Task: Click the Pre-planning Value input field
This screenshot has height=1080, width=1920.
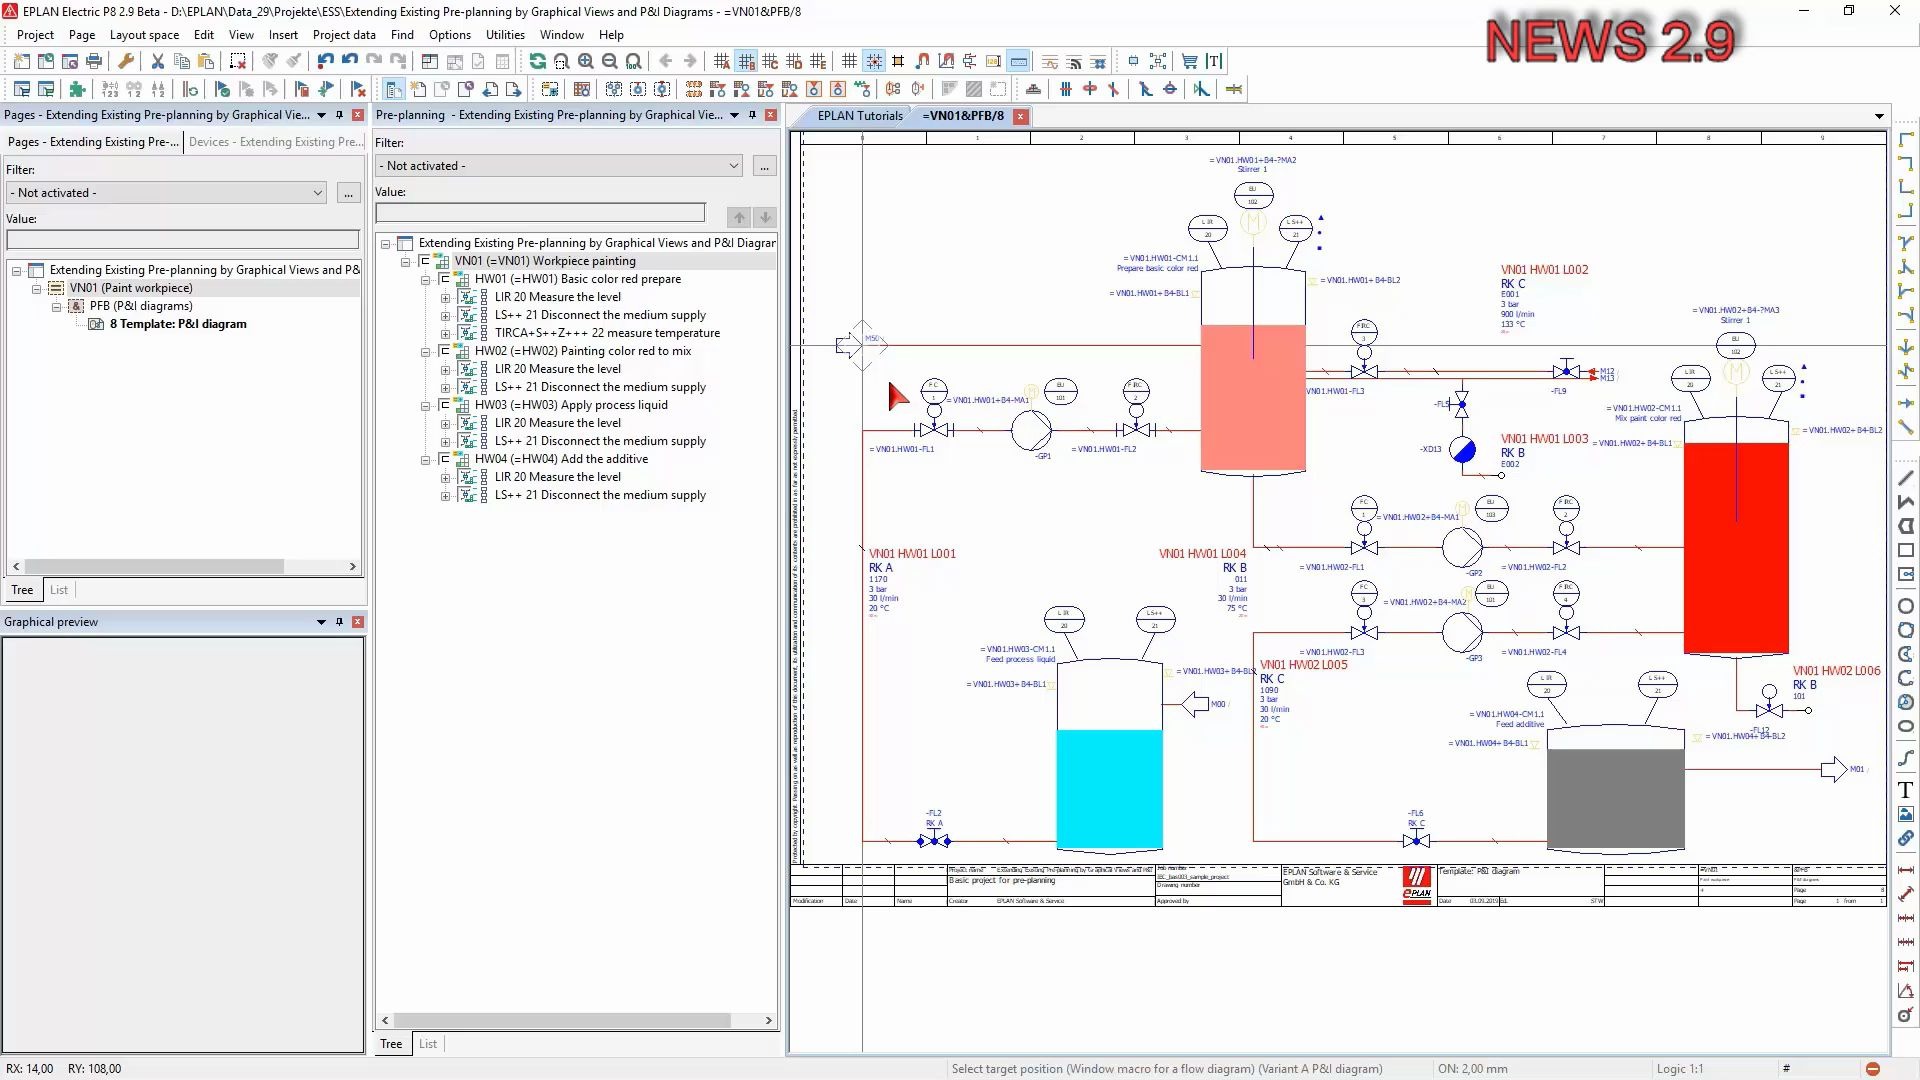Action: [x=541, y=212]
